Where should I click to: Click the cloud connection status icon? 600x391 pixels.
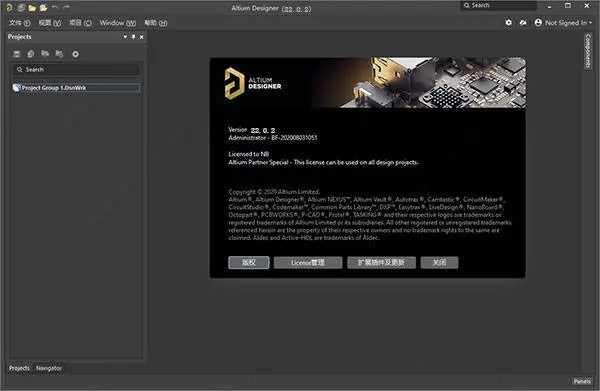[x=523, y=23]
